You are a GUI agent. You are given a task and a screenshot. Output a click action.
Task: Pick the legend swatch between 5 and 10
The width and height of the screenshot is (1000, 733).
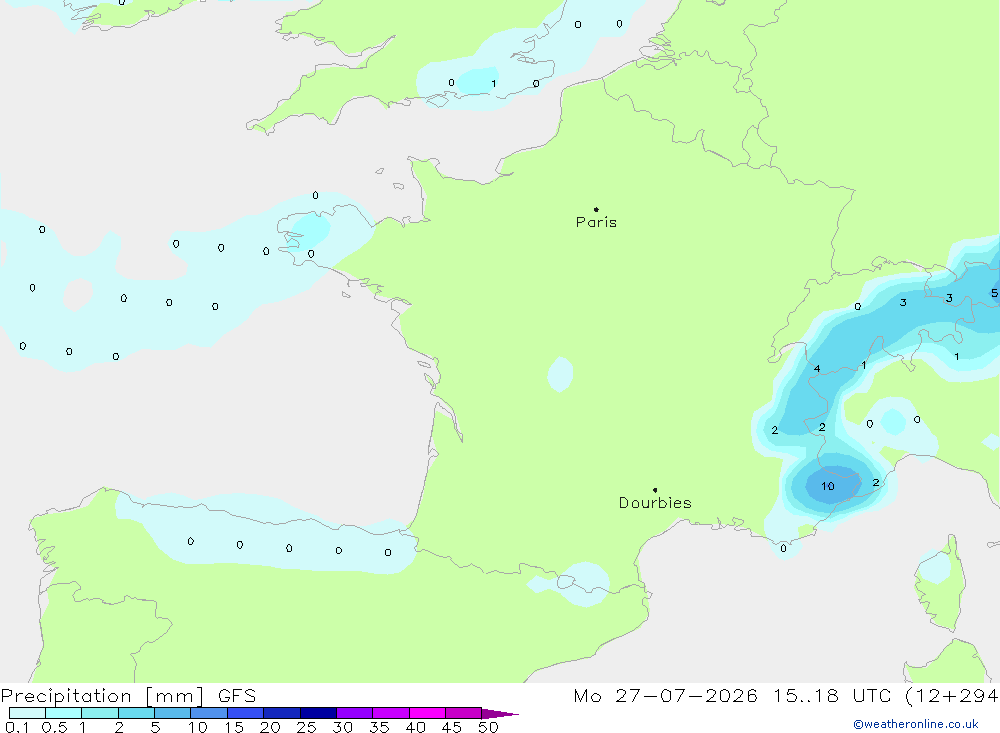point(173,713)
